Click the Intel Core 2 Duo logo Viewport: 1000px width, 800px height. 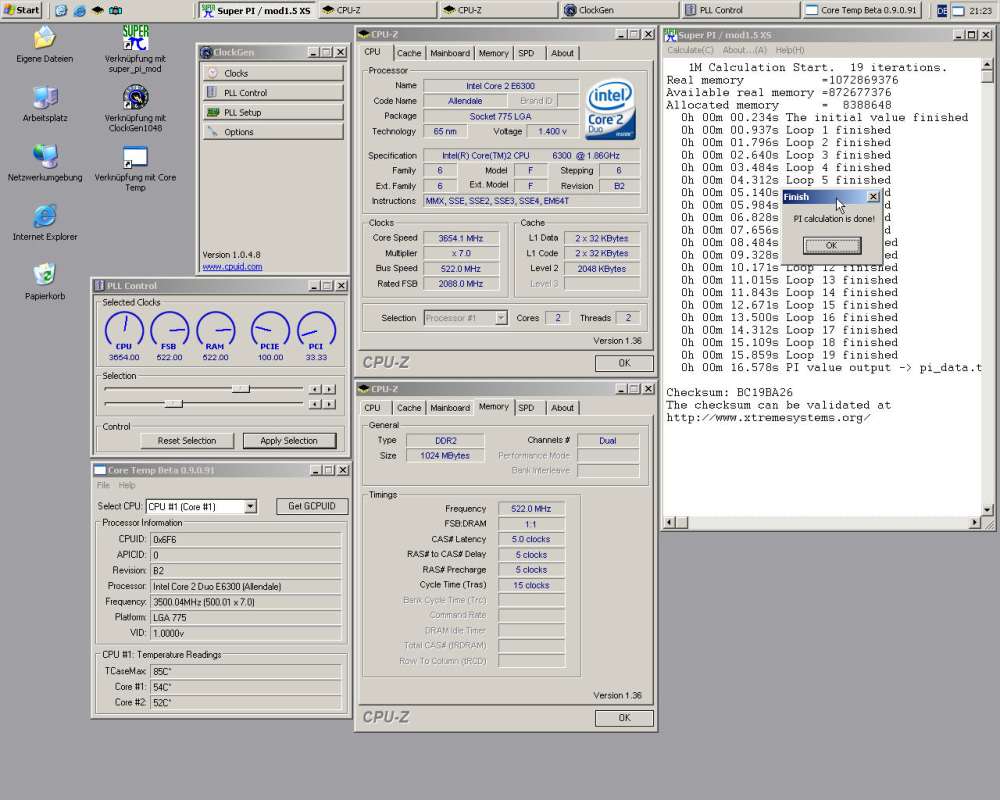tap(610, 108)
